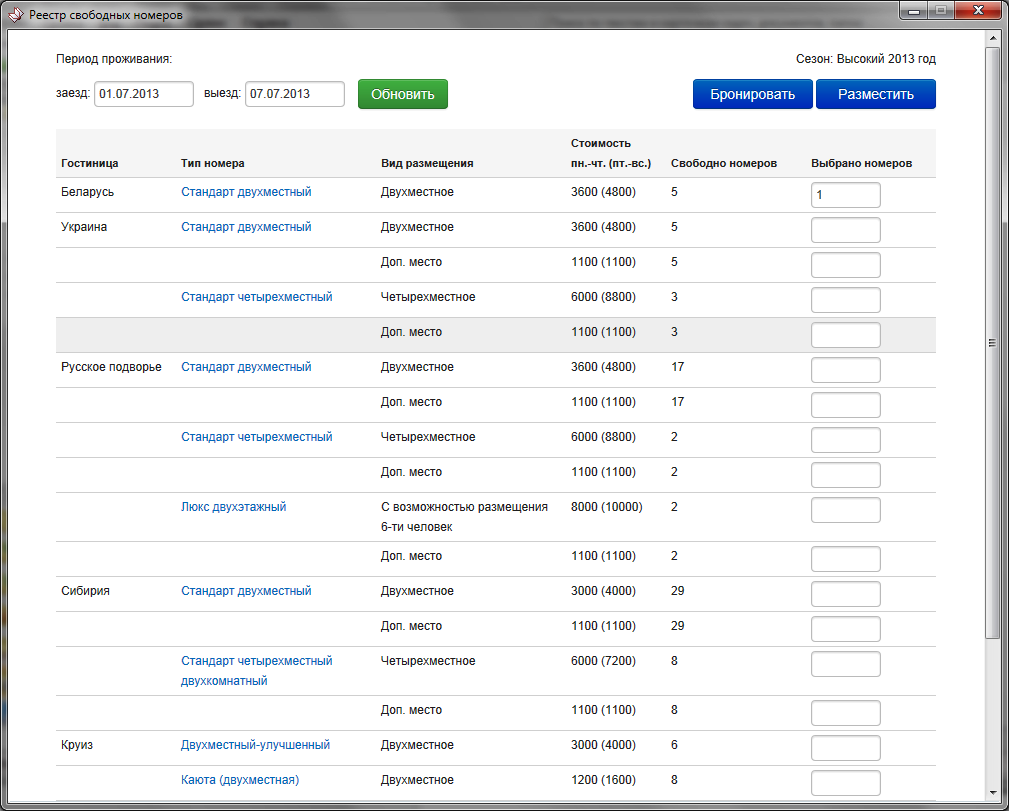Click selected rooms field for Русское подворье Двухместное
The image size is (1009, 811).
click(846, 370)
